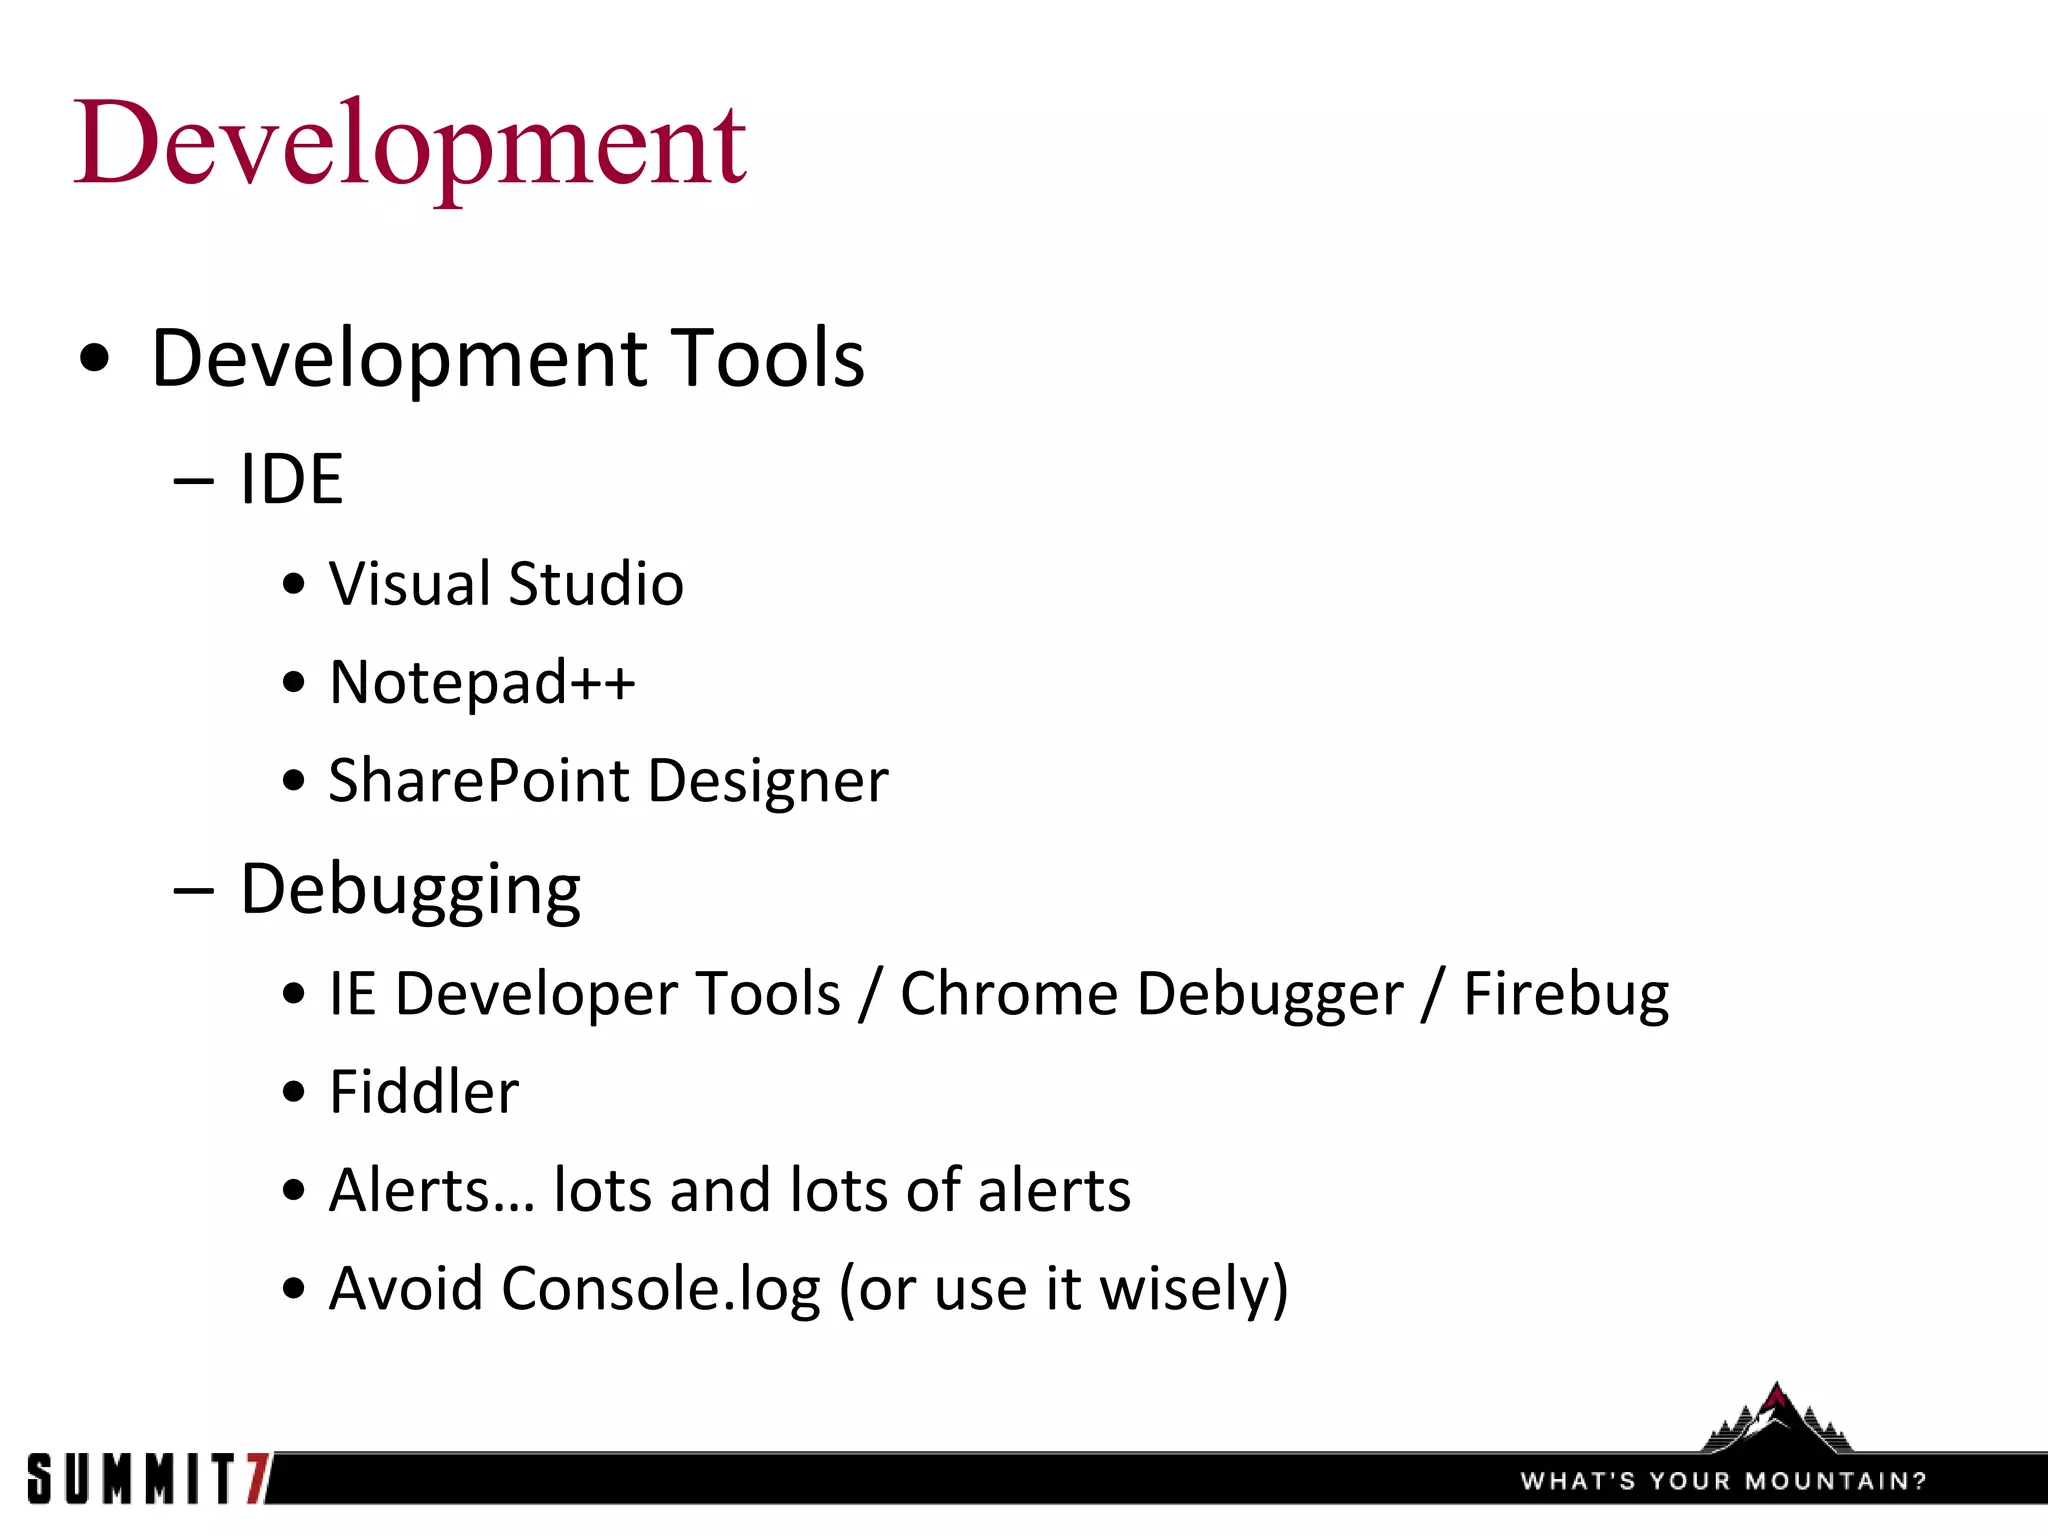Click the Alerts lots of alerts line
This screenshot has width=2048, height=1536.
click(x=730, y=1190)
